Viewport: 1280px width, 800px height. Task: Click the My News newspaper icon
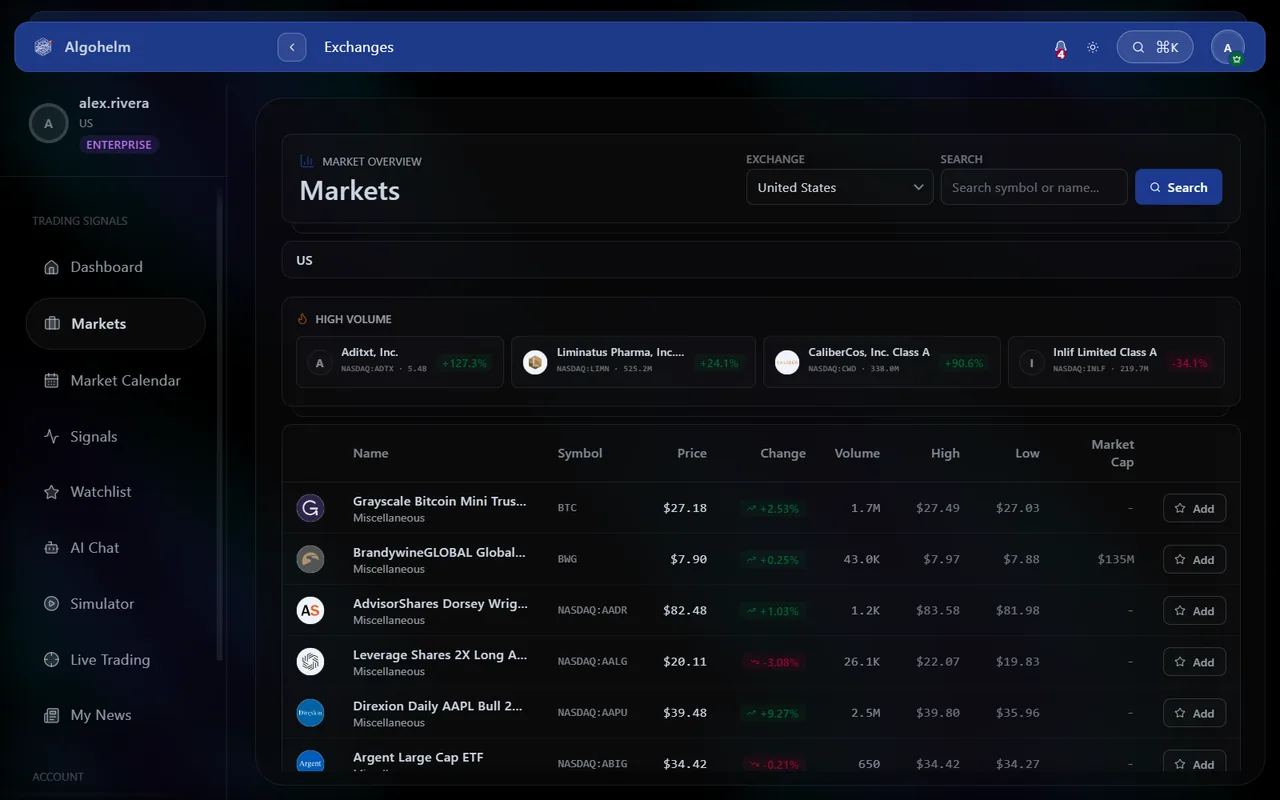coord(52,715)
